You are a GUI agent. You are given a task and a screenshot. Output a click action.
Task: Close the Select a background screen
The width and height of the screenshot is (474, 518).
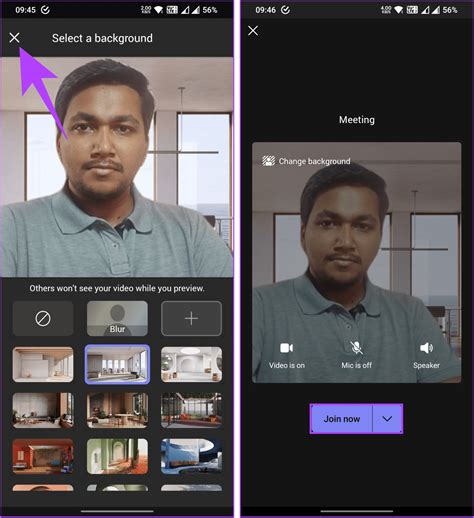(14, 38)
